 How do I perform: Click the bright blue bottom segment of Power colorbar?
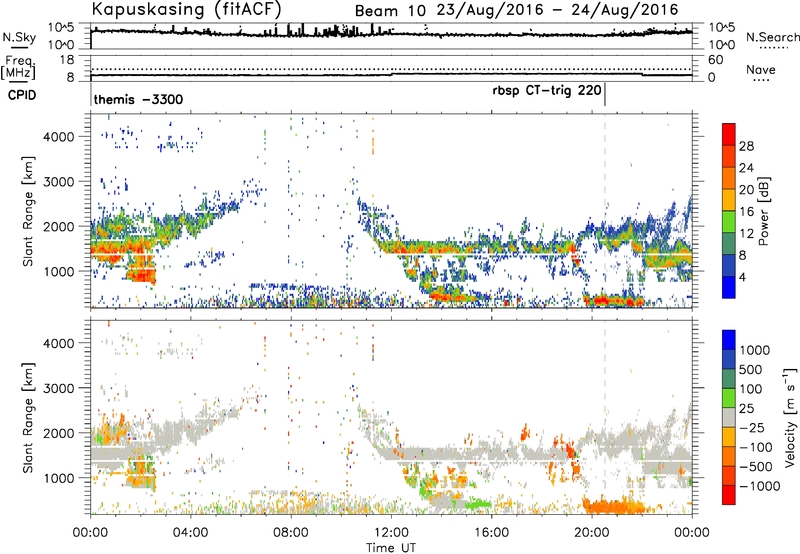pos(729,287)
